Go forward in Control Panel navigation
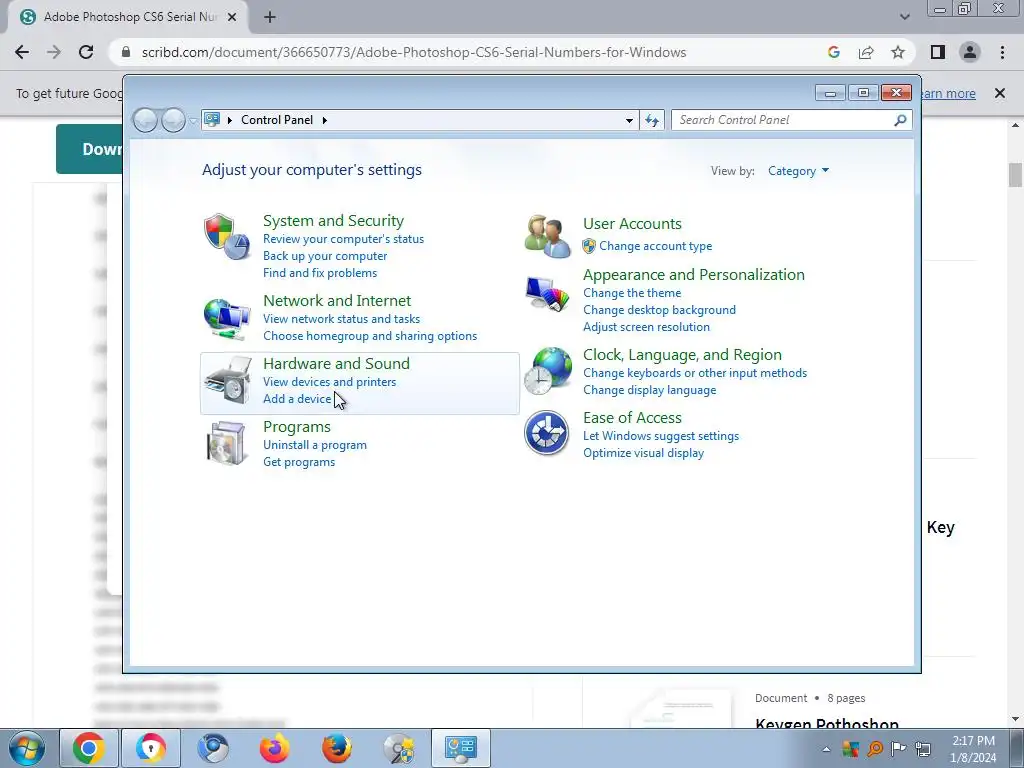This screenshot has width=1024, height=768. click(x=173, y=120)
